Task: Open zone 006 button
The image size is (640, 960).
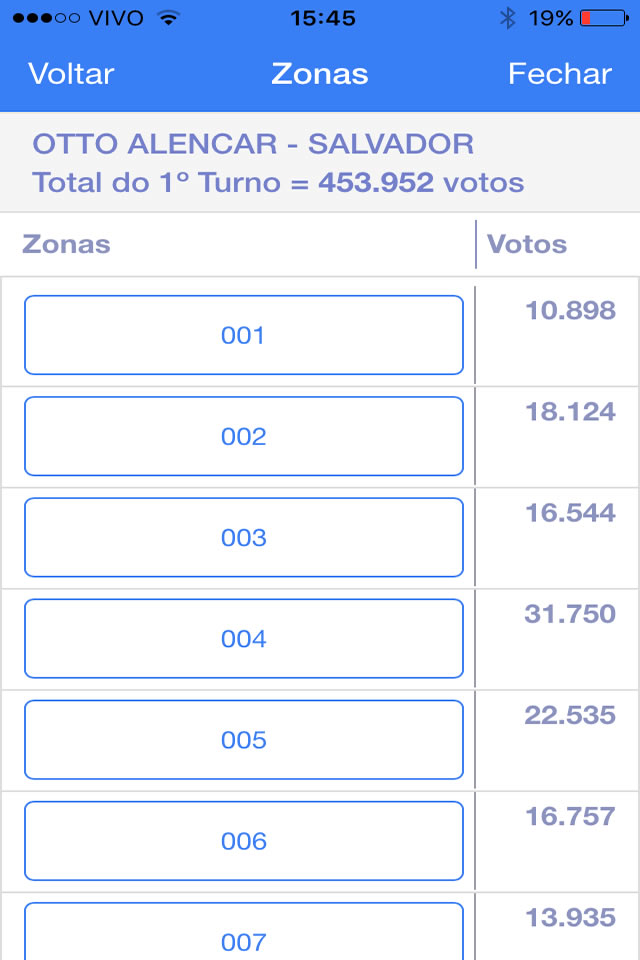Action: [243, 840]
